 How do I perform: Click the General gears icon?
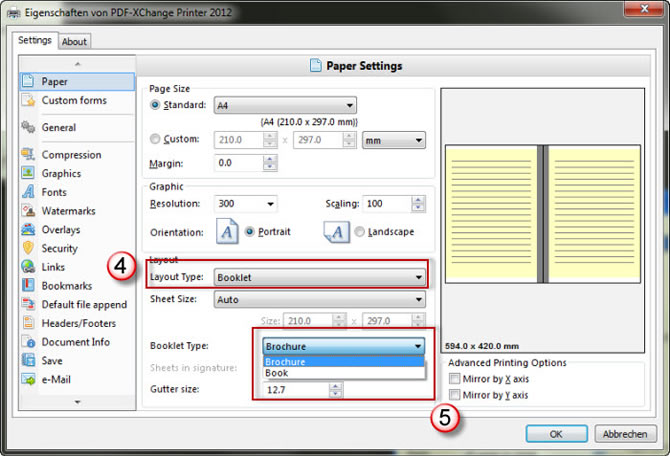tap(28, 127)
